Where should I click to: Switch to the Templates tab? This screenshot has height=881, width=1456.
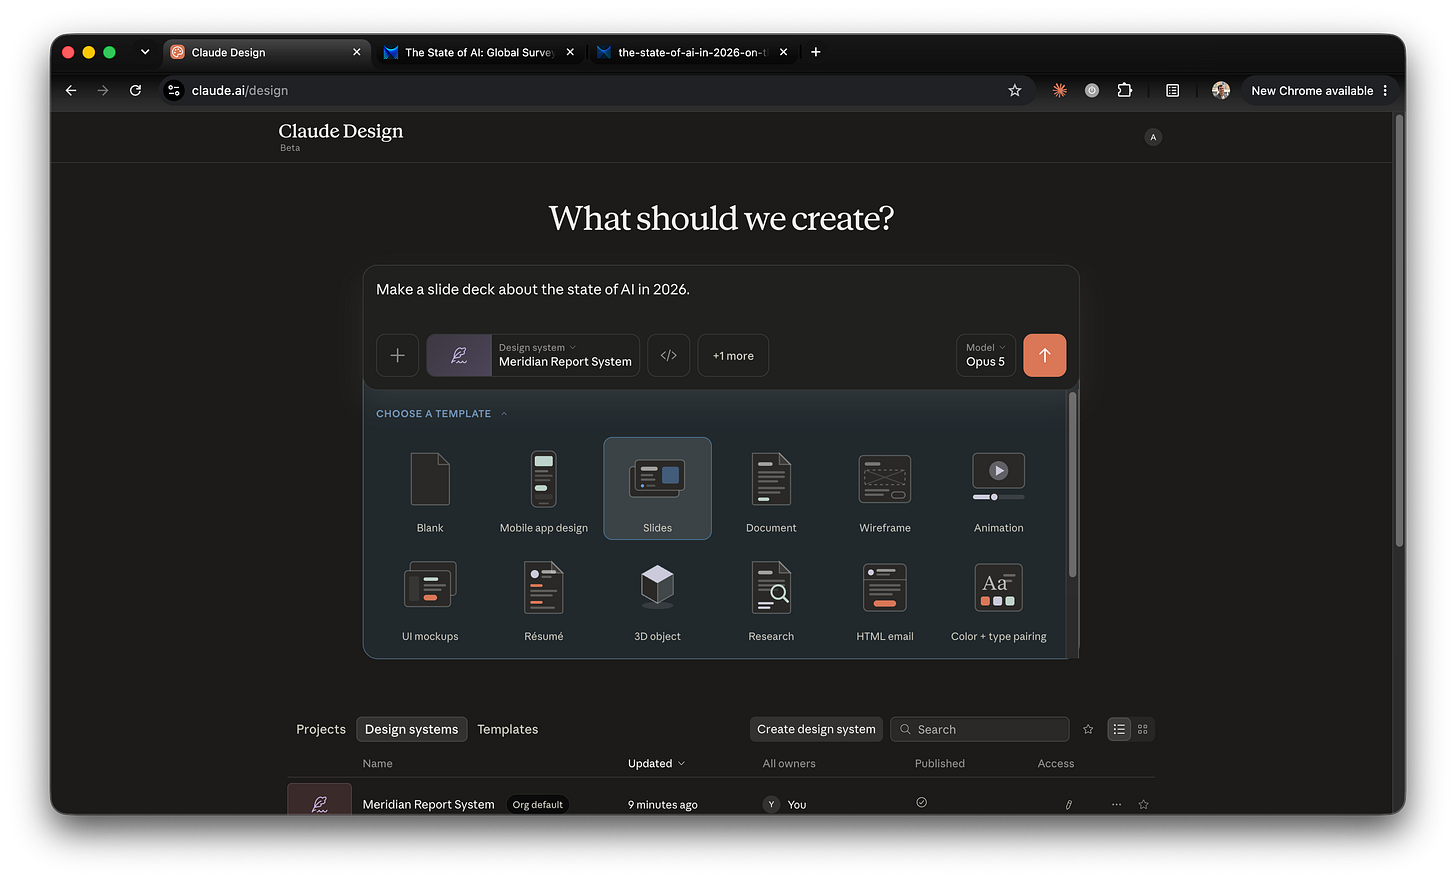tap(508, 729)
